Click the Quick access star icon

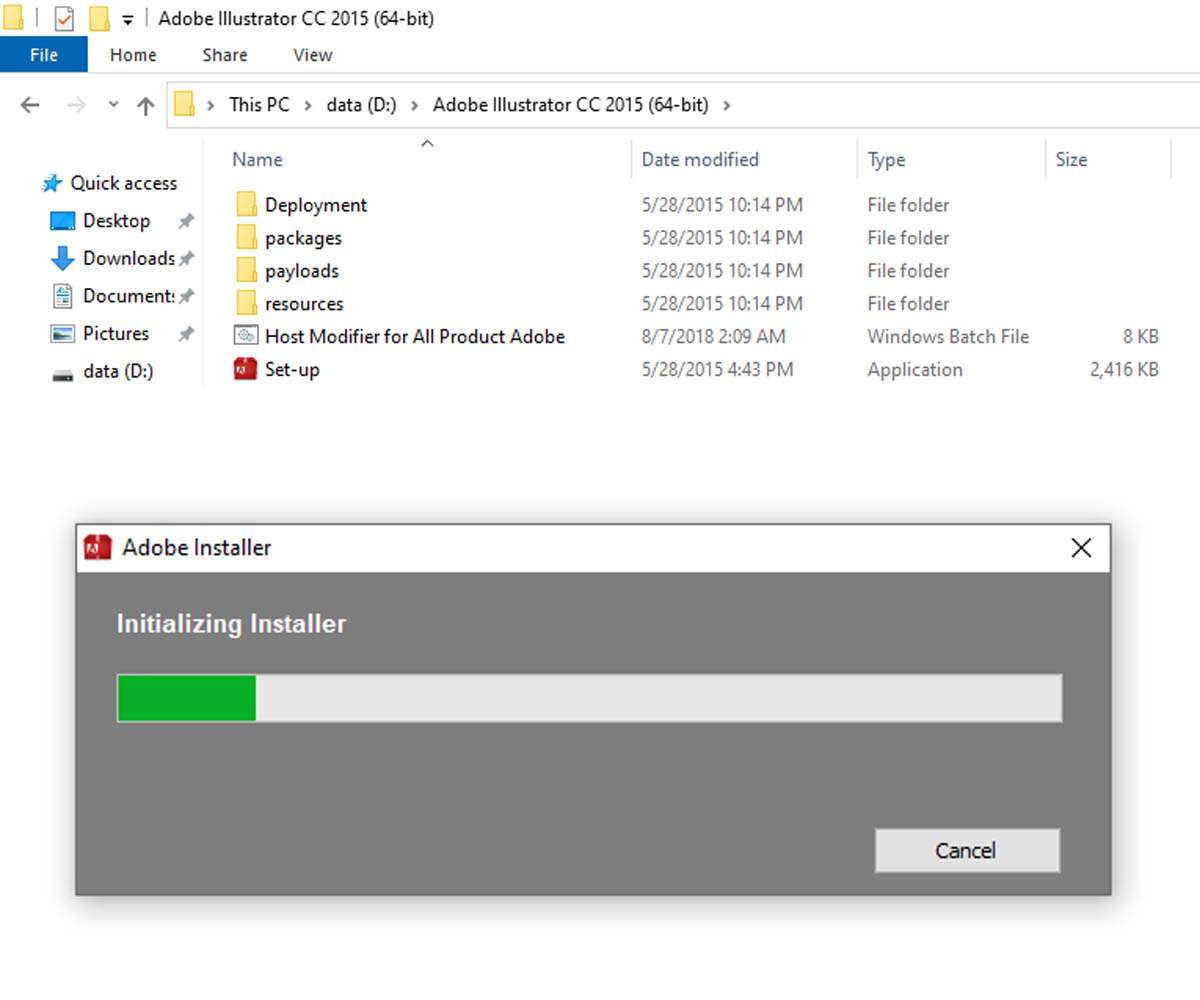tap(52, 183)
